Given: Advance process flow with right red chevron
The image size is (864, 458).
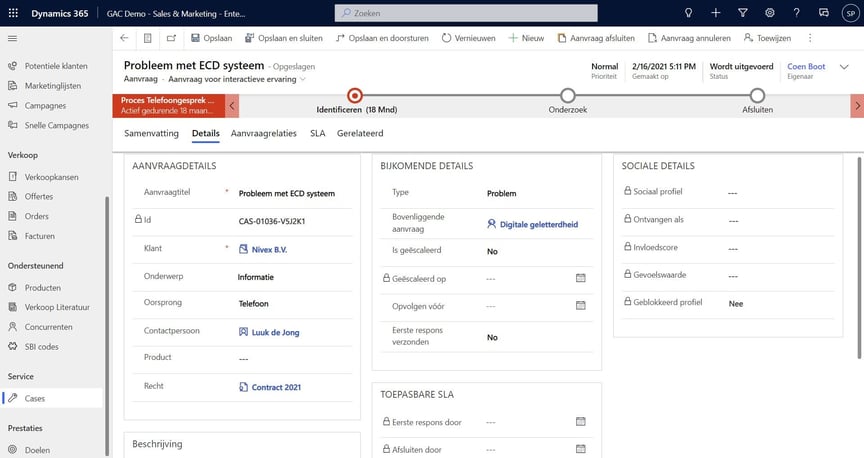Looking at the screenshot, I should click(x=857, y=106).
